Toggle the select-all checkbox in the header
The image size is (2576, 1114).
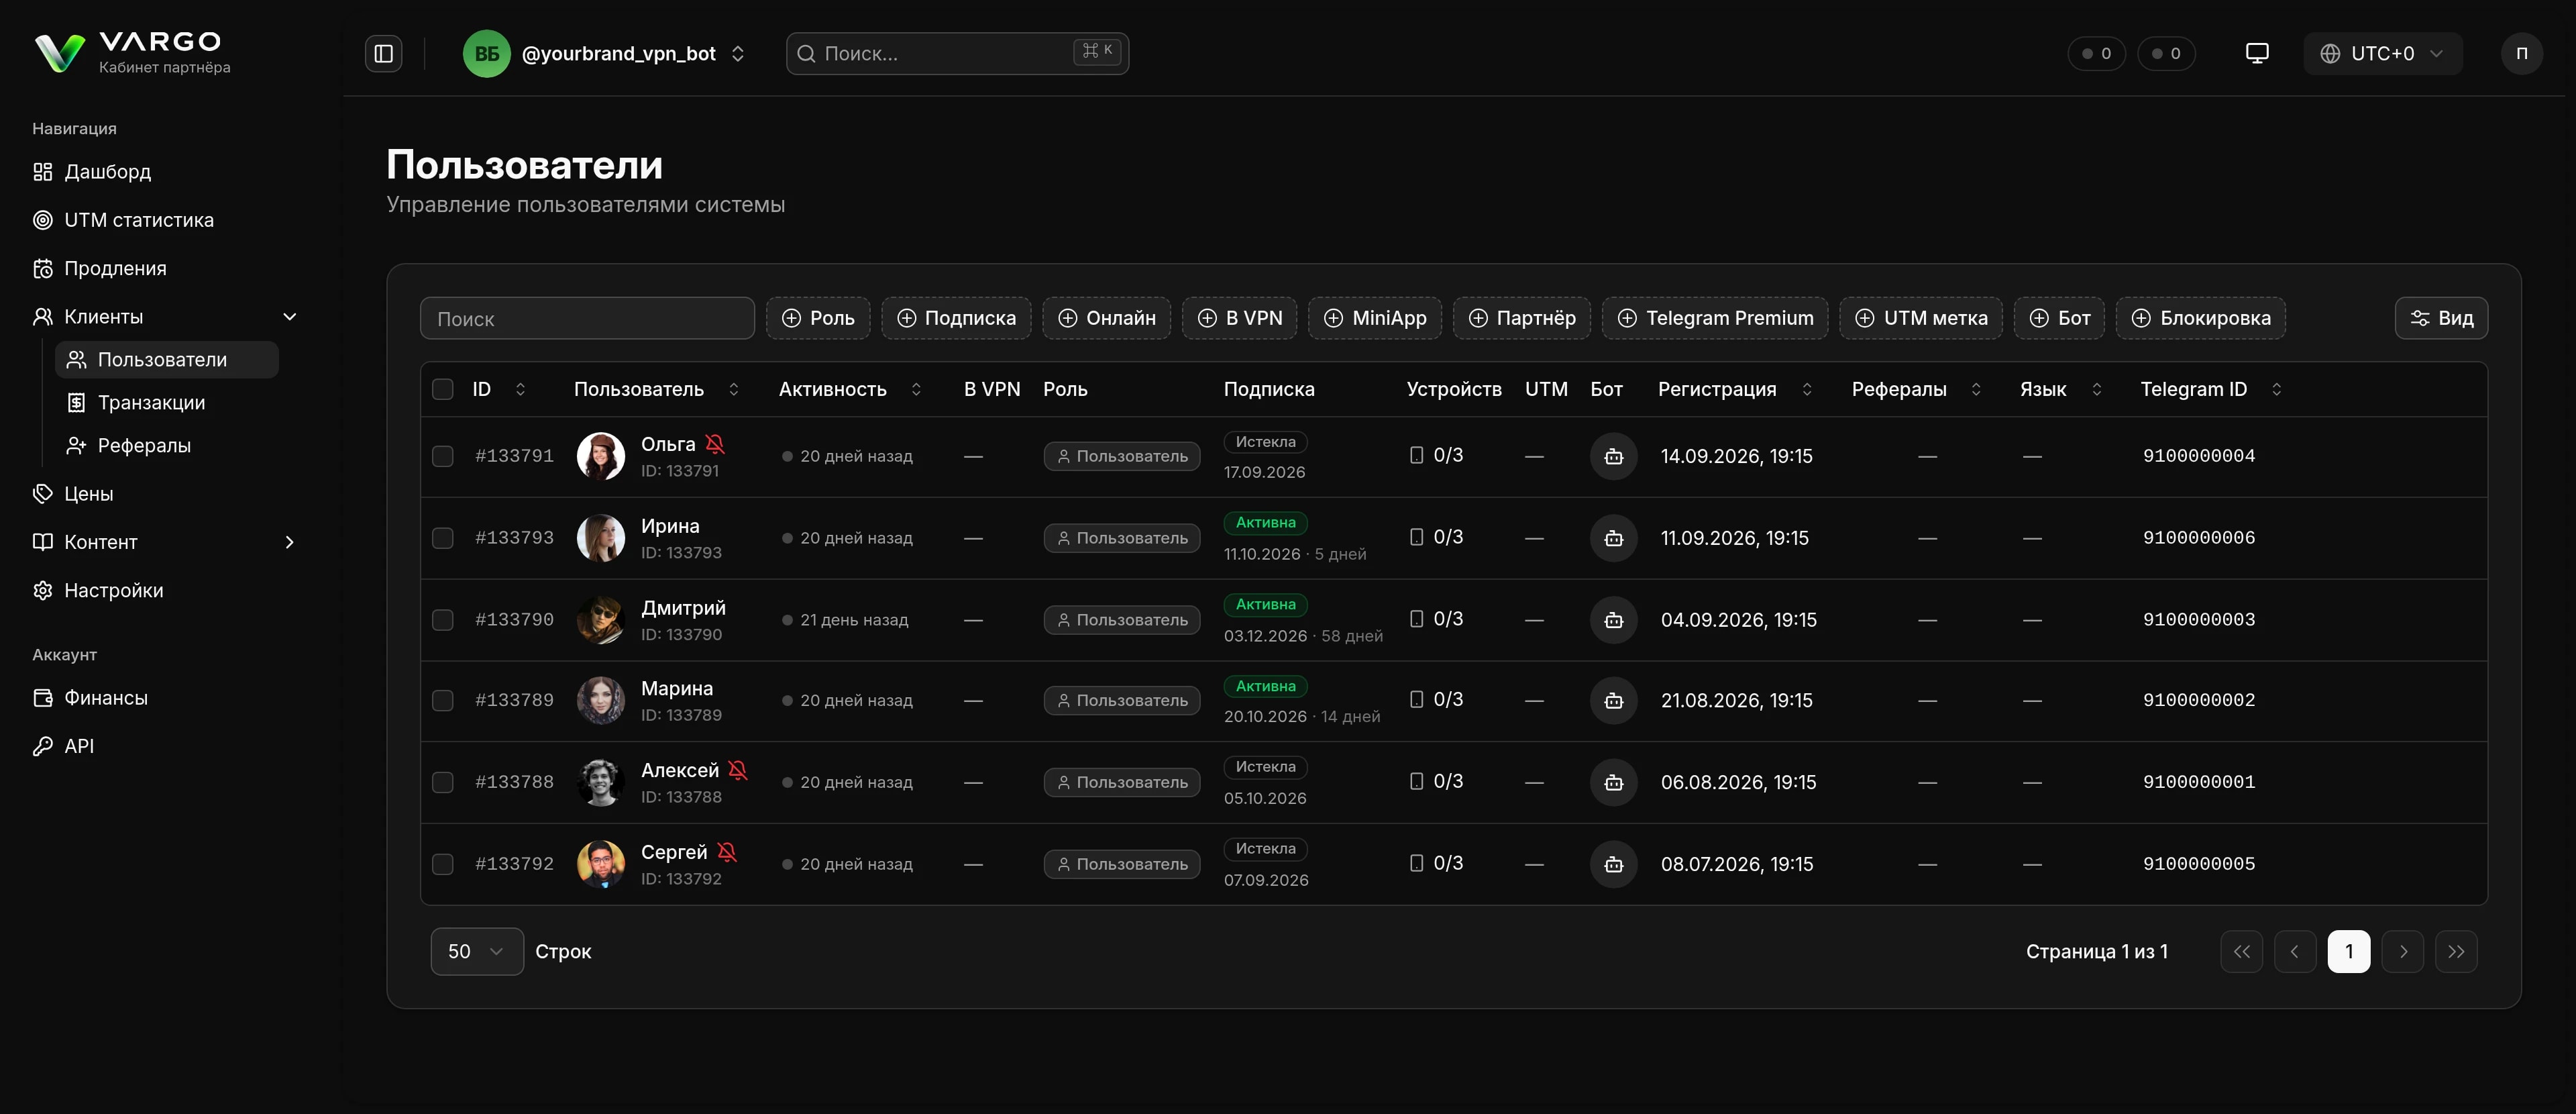[442, 389]
